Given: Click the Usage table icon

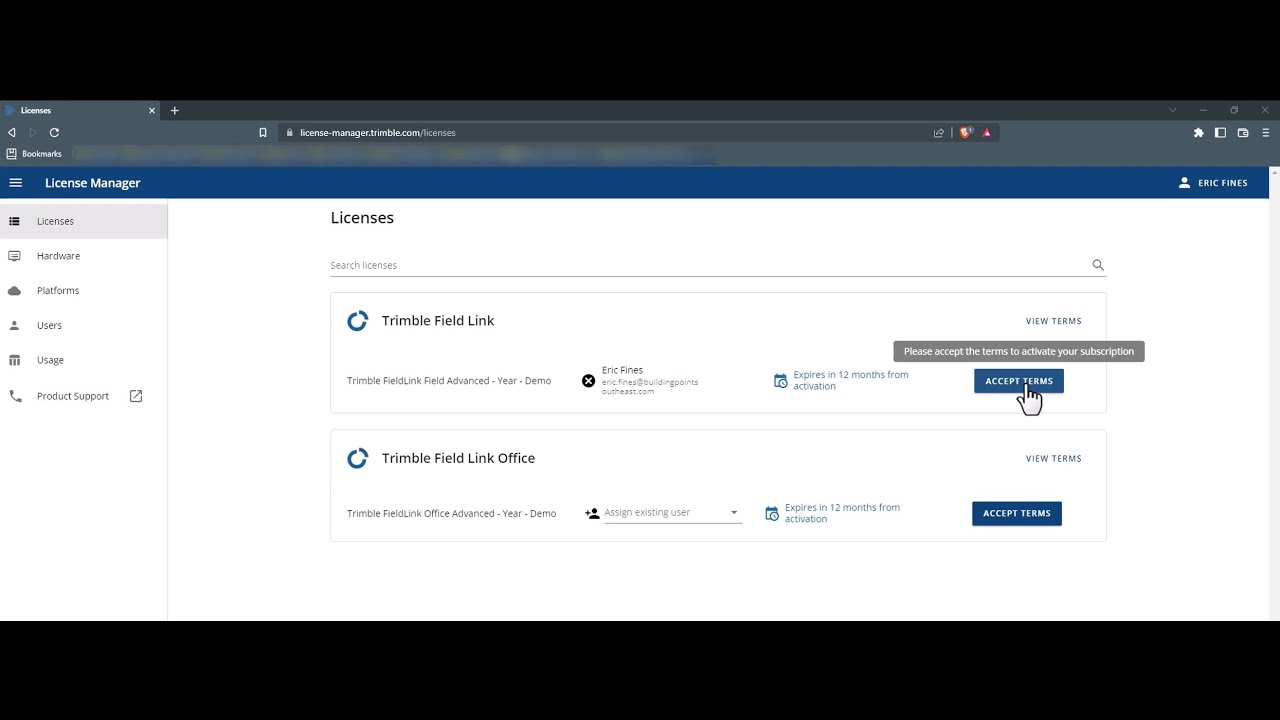Looking at the screenshot, I should (14, 360).
